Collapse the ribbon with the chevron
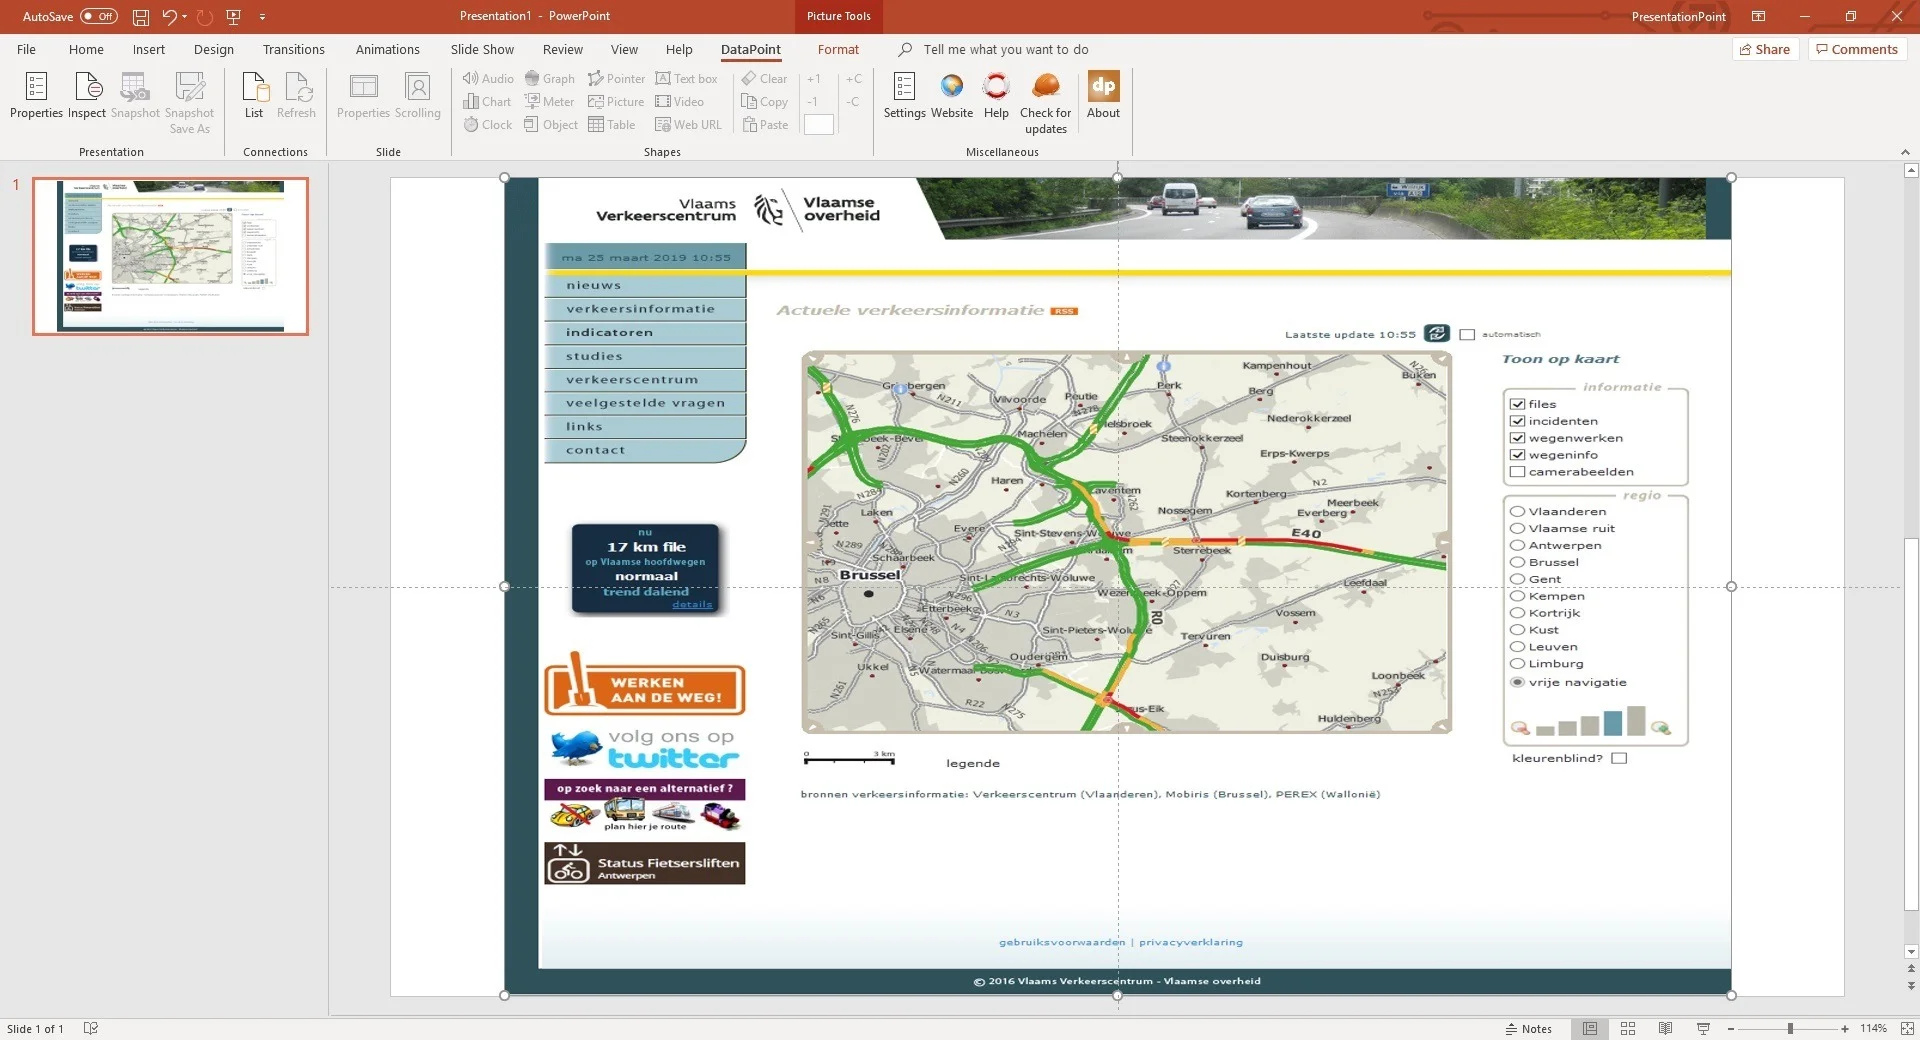 1905,152
